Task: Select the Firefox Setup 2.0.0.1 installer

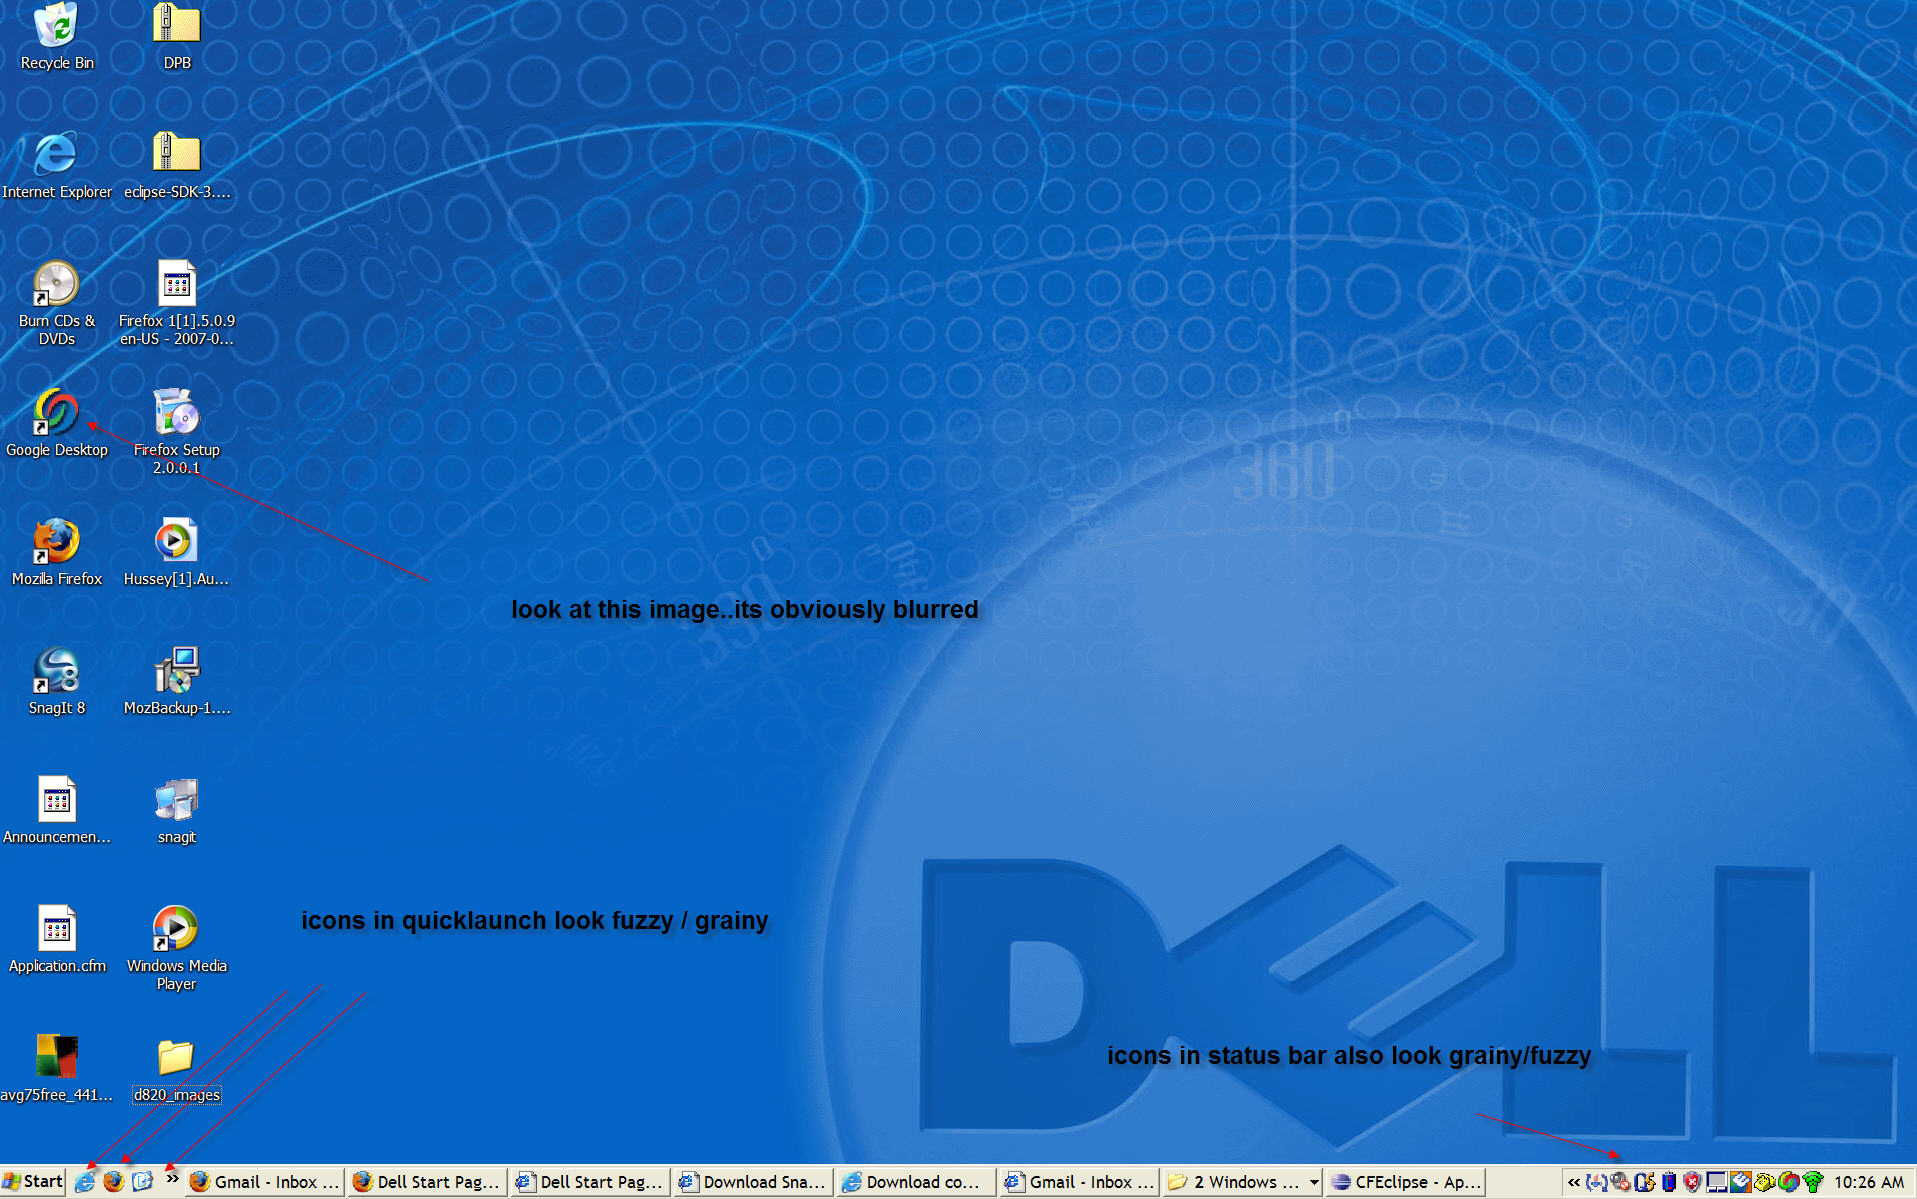Action: tap(177, 432)
